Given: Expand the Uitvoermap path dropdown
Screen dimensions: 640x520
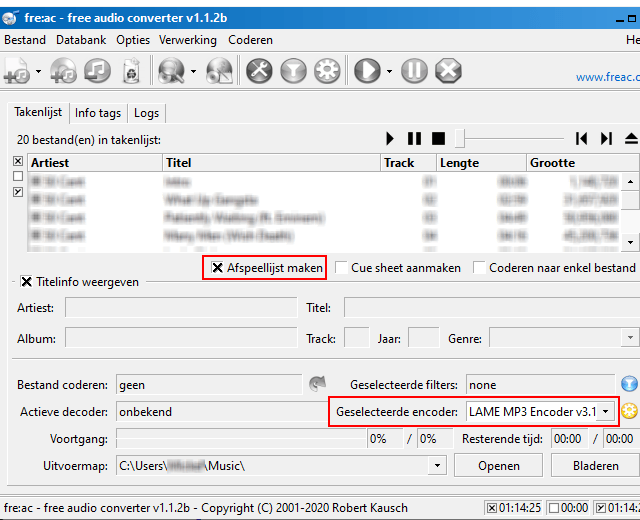Looking at the screenshot, I should pyautogui.click(x=437, y=466).
